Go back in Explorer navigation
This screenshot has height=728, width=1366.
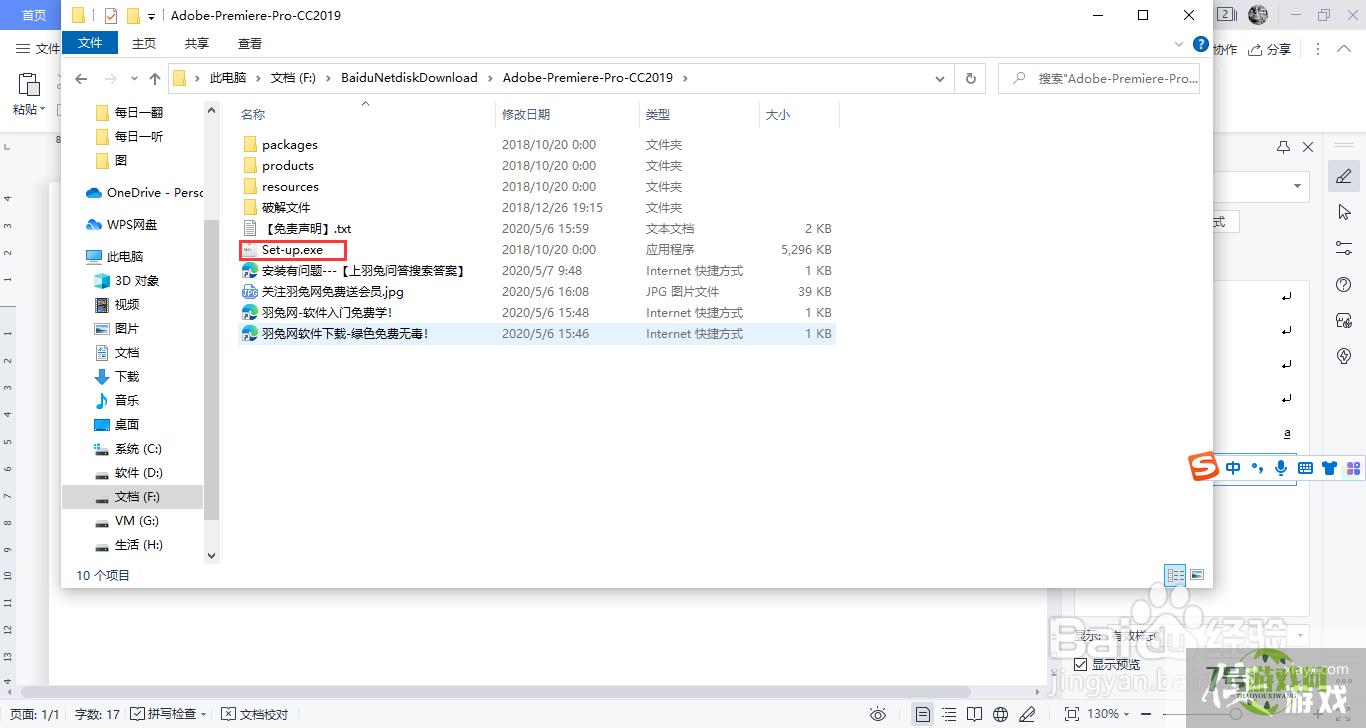click(x=82, y=78)
